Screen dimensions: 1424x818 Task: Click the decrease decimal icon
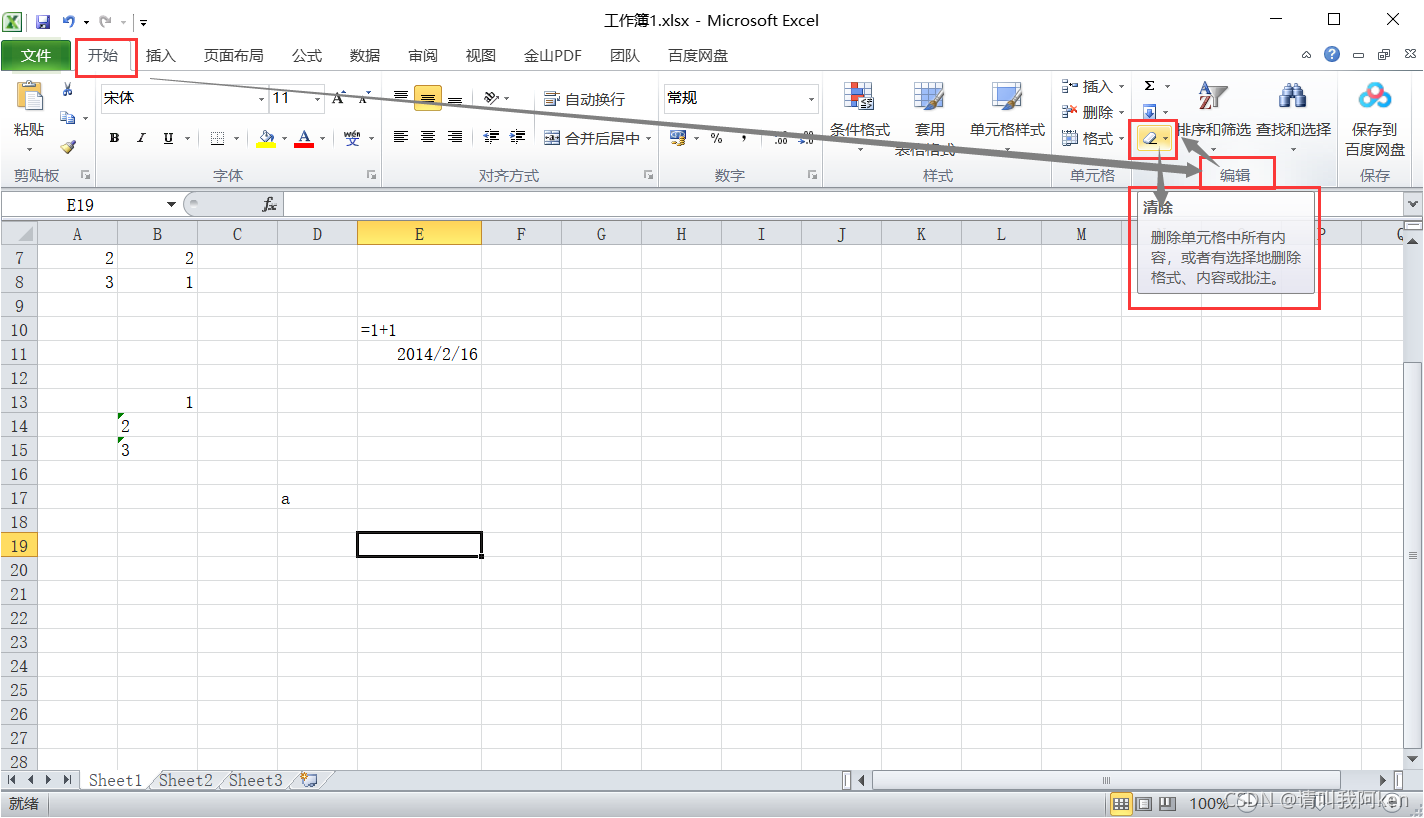coord(806,139)
